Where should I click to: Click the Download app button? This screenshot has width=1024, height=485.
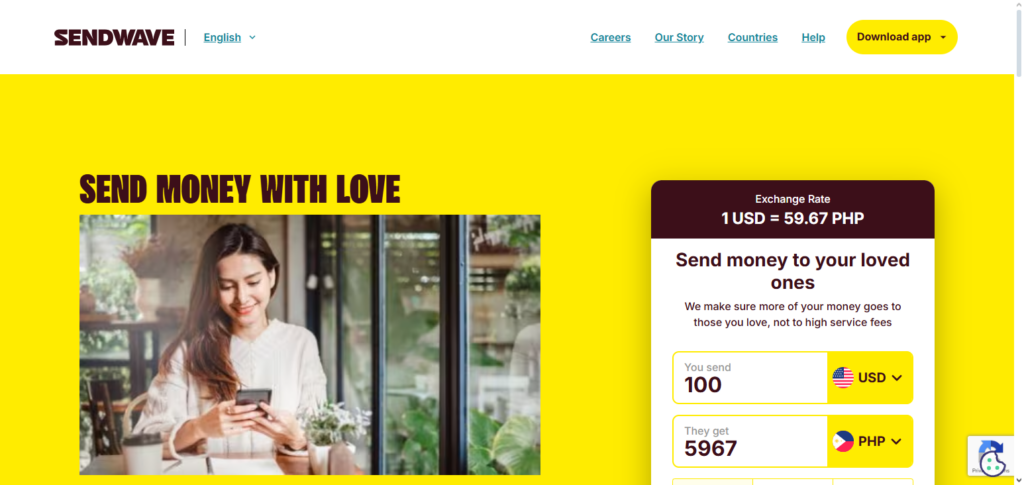tap(902, 37)
